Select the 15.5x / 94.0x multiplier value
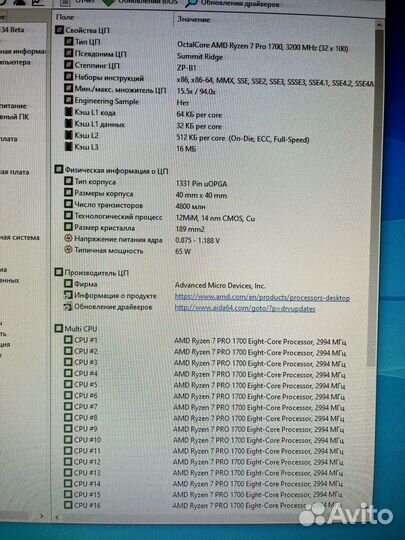This screenshot has width=405, height=540. (196, 91)
